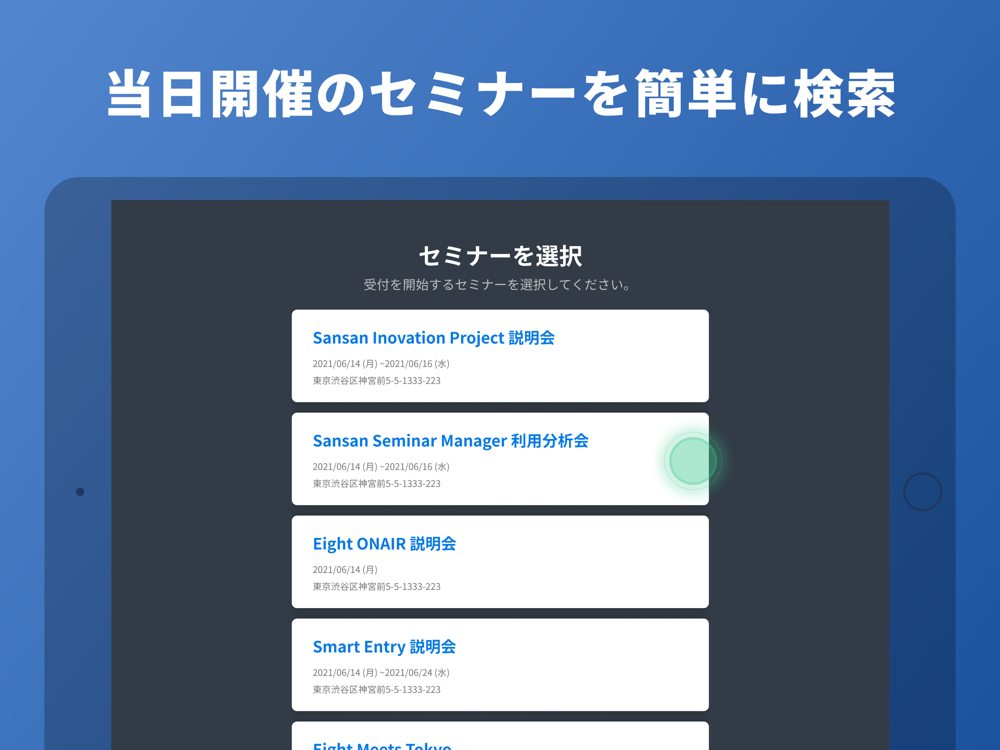This screenshot has height=750, width=1000.
Task: Click the 受付を開始するセミナーを選択してください subtitle
Action: 497,284
